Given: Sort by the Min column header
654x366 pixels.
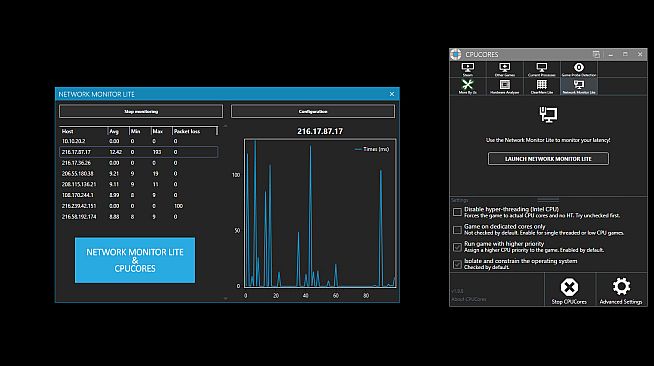Looking at the screenshot, I should [x=140, y=131].
